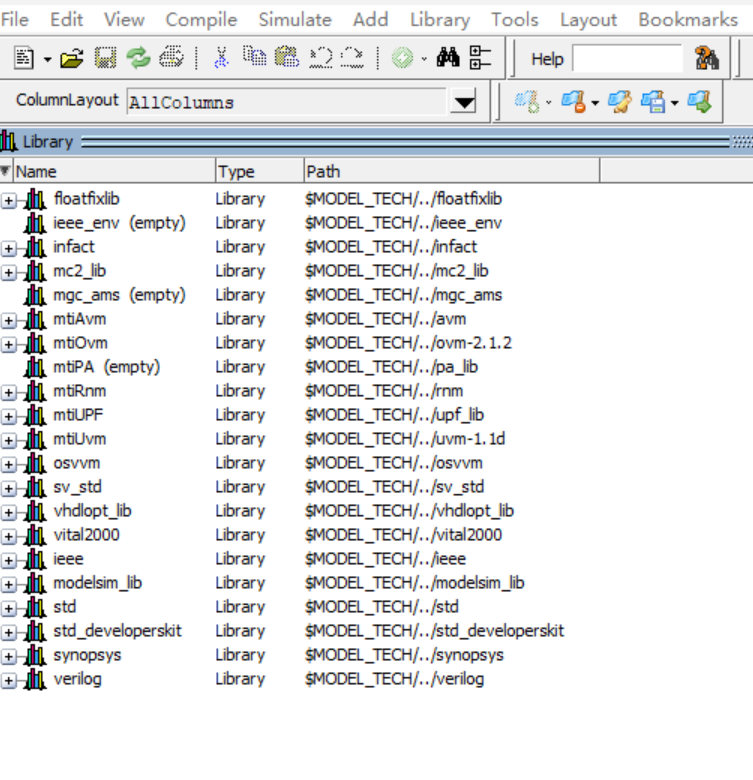Viewport: 753px width, 780px height.
Task: Click the synopsys library icon
Action: coord(35,656)
